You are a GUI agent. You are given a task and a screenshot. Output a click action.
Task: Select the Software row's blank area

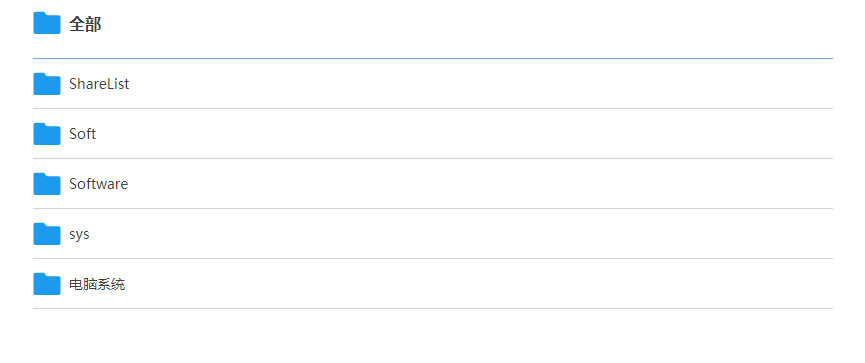click(x=480, y=184)
